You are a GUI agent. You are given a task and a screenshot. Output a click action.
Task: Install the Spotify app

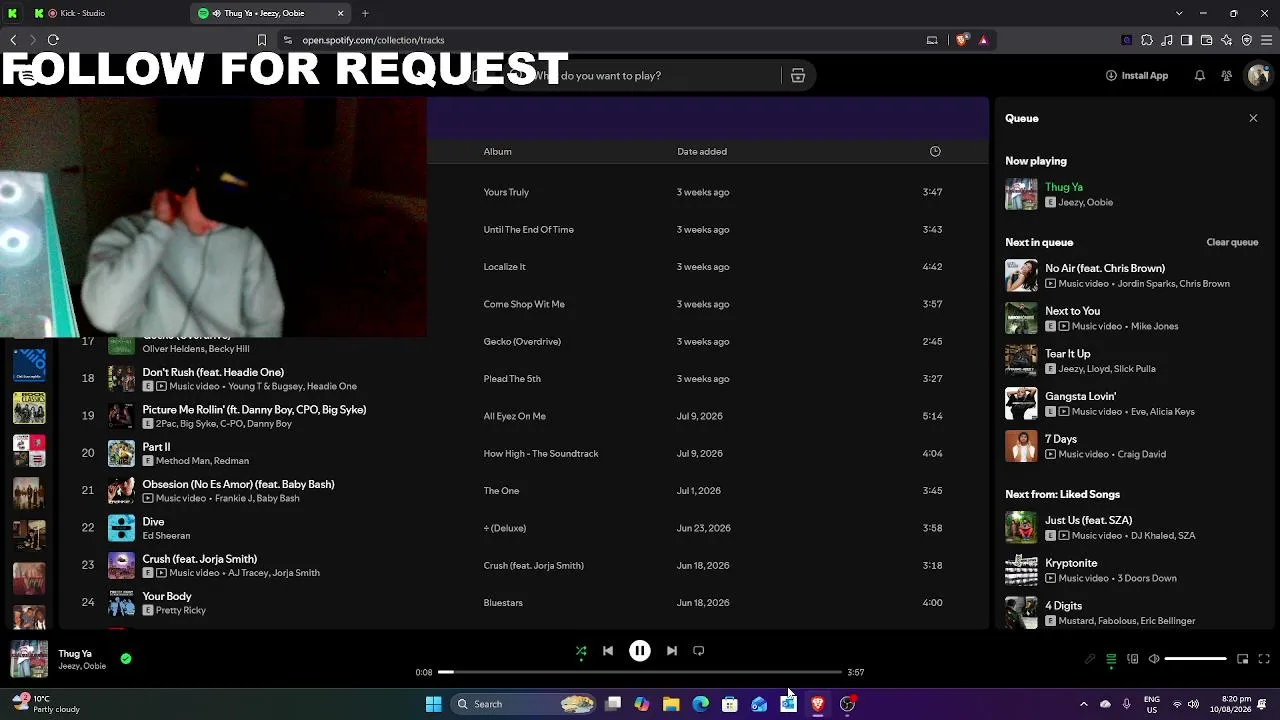[x=1137, y=76]
